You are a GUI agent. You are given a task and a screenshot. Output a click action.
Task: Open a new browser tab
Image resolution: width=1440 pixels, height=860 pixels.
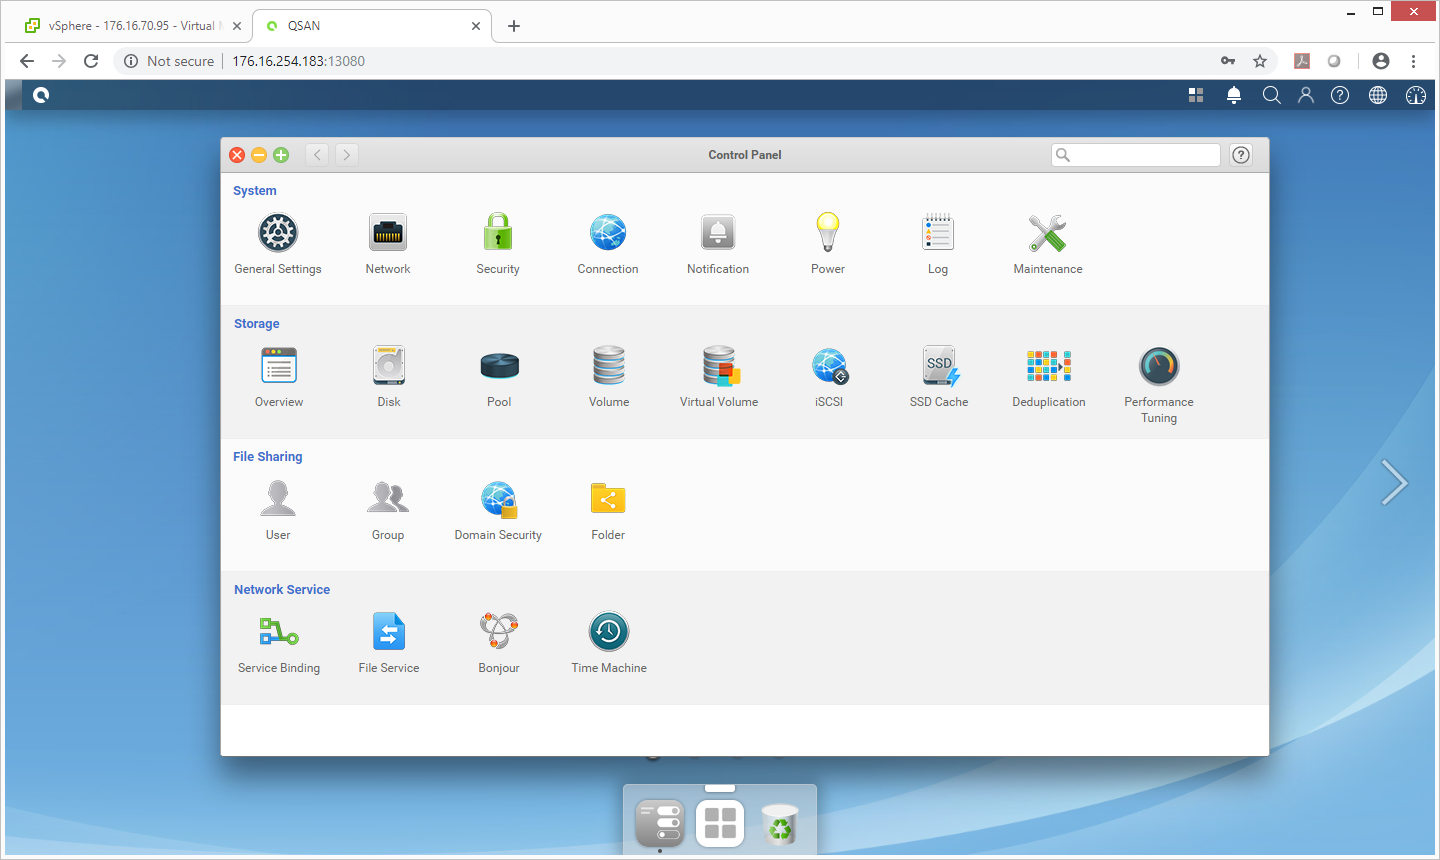coord(514,26)
